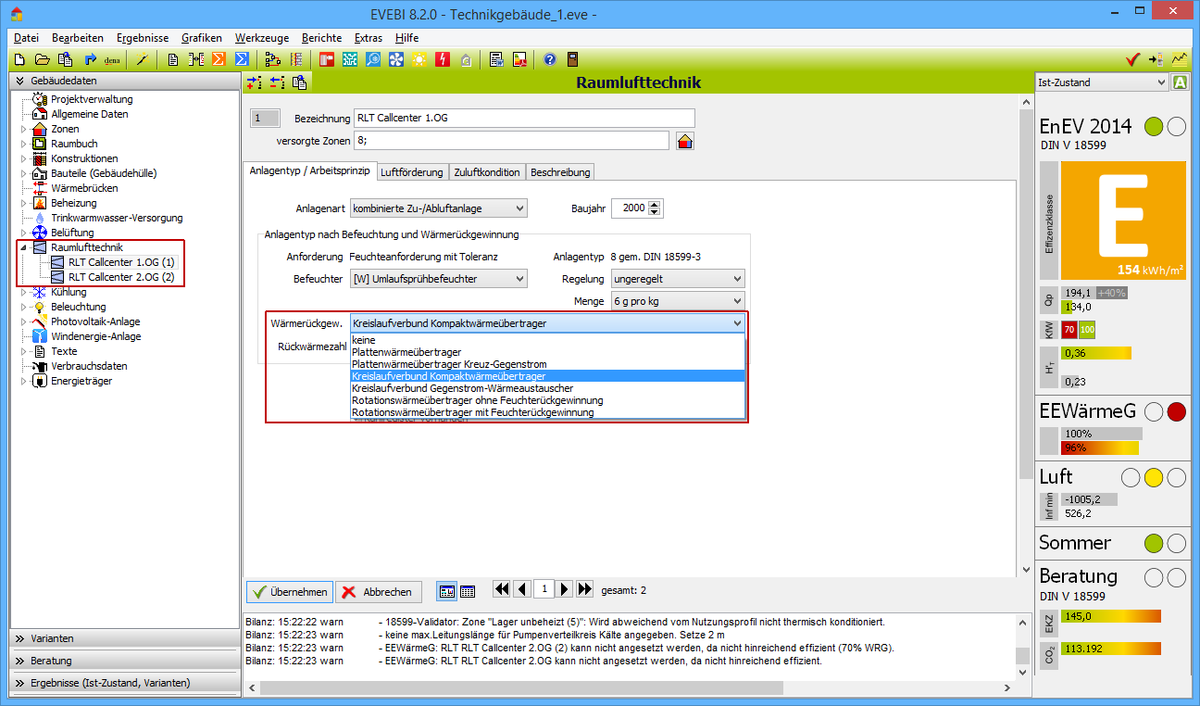This screenshot has height=706, width=1200.
Task: Click the yellow sun toolbar icon
Action: coord(419,60)
